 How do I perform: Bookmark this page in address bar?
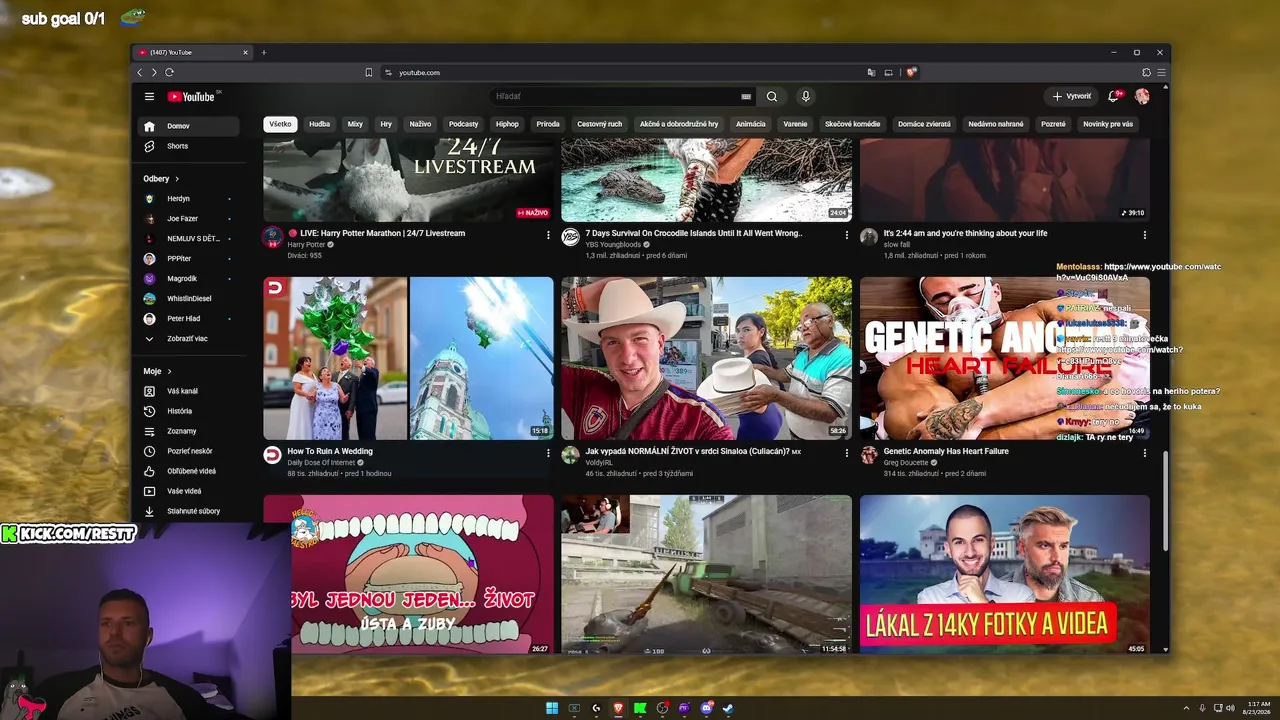(x=369, y=72)
